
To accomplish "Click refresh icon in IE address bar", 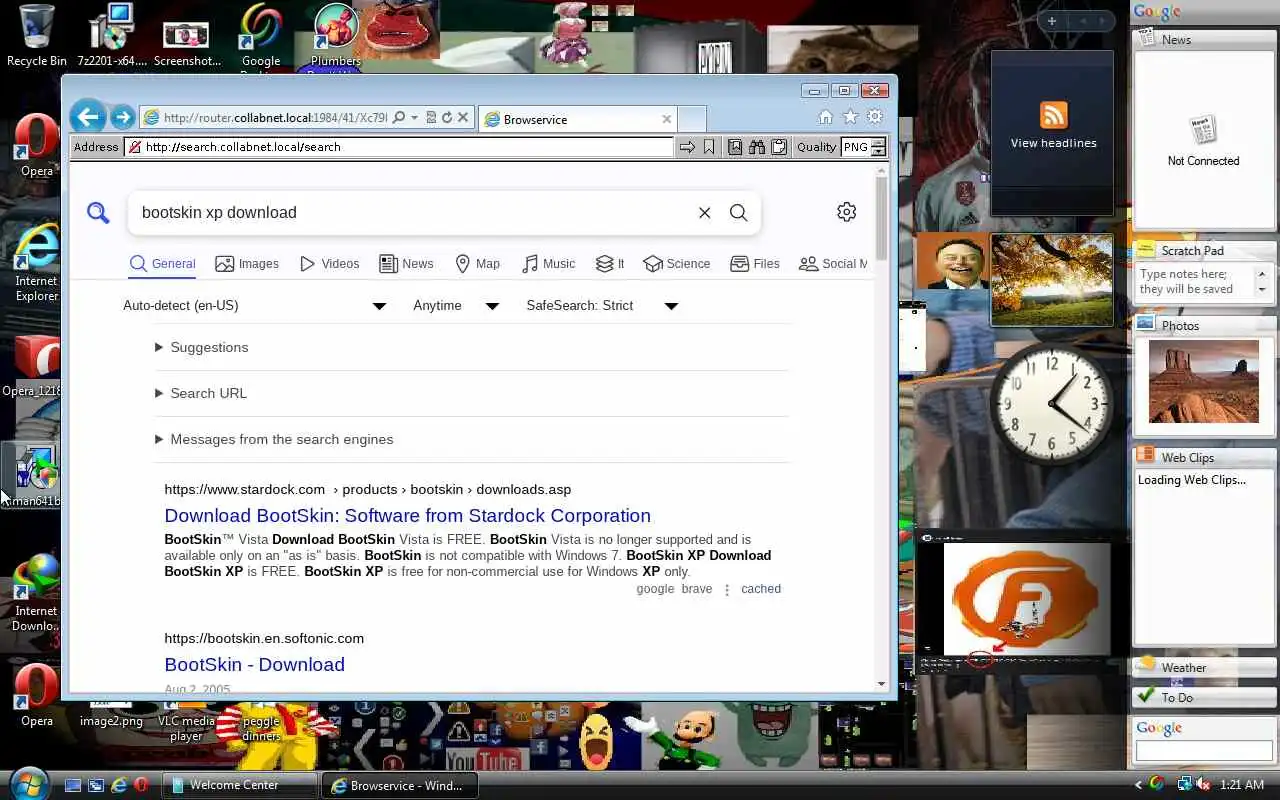I will pos(447,117).
